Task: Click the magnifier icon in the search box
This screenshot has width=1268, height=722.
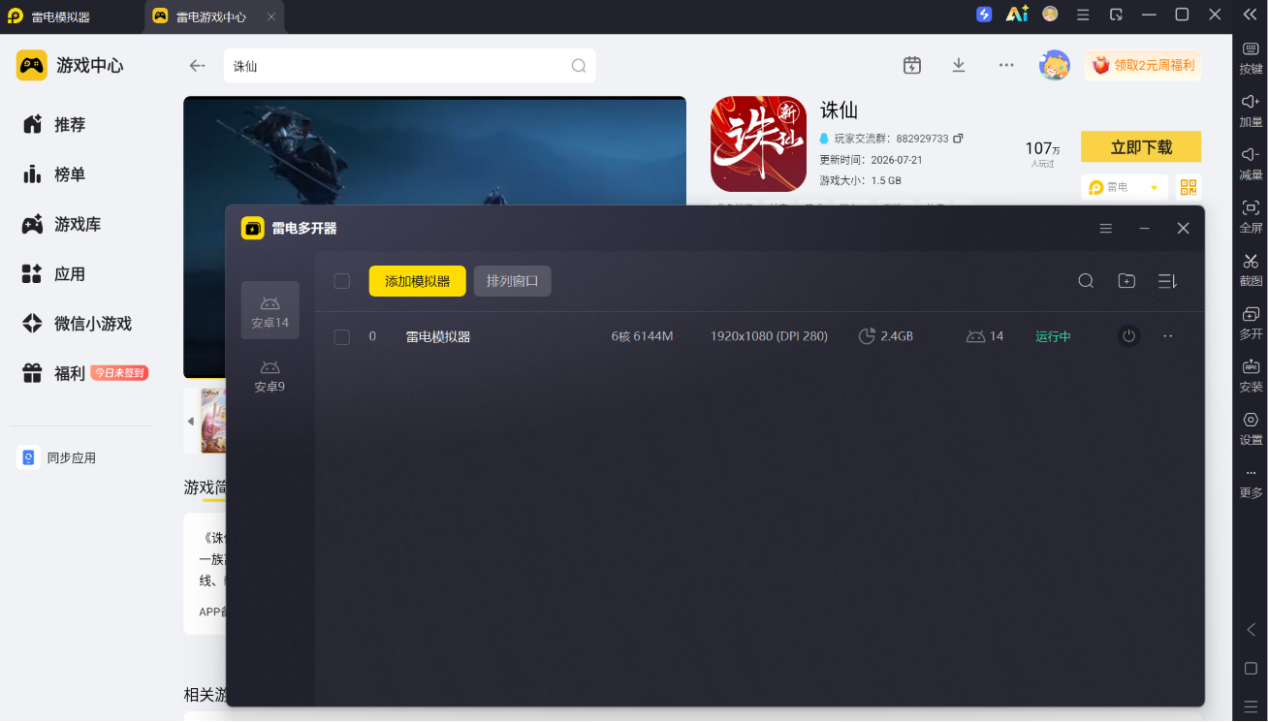Action: click(579, 66)
